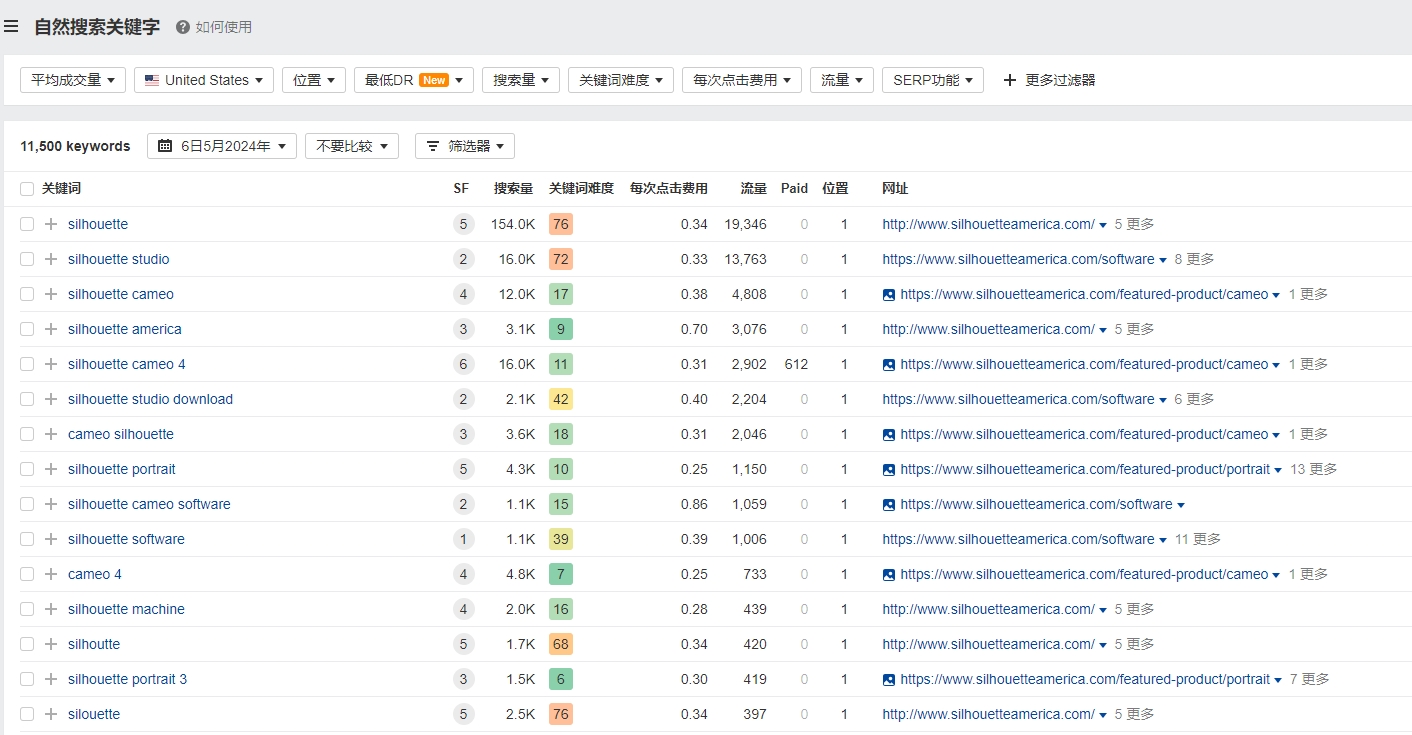Expand URL dropdown arrow in silhouette cameo software row
This screenshot has width=1412, height=735.
point(1181,505)
